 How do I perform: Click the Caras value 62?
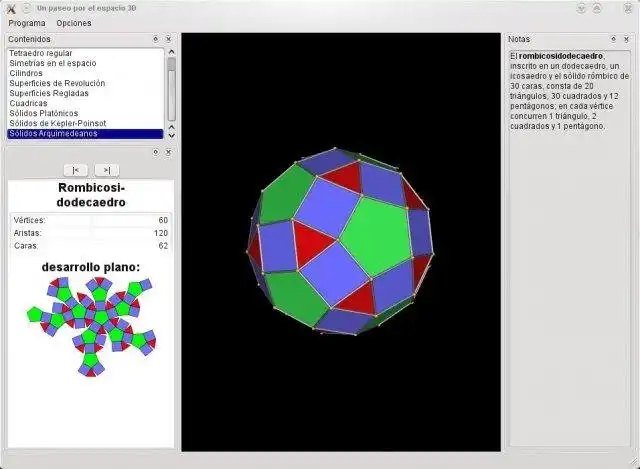pyautogui.click(x=163, y=246)
